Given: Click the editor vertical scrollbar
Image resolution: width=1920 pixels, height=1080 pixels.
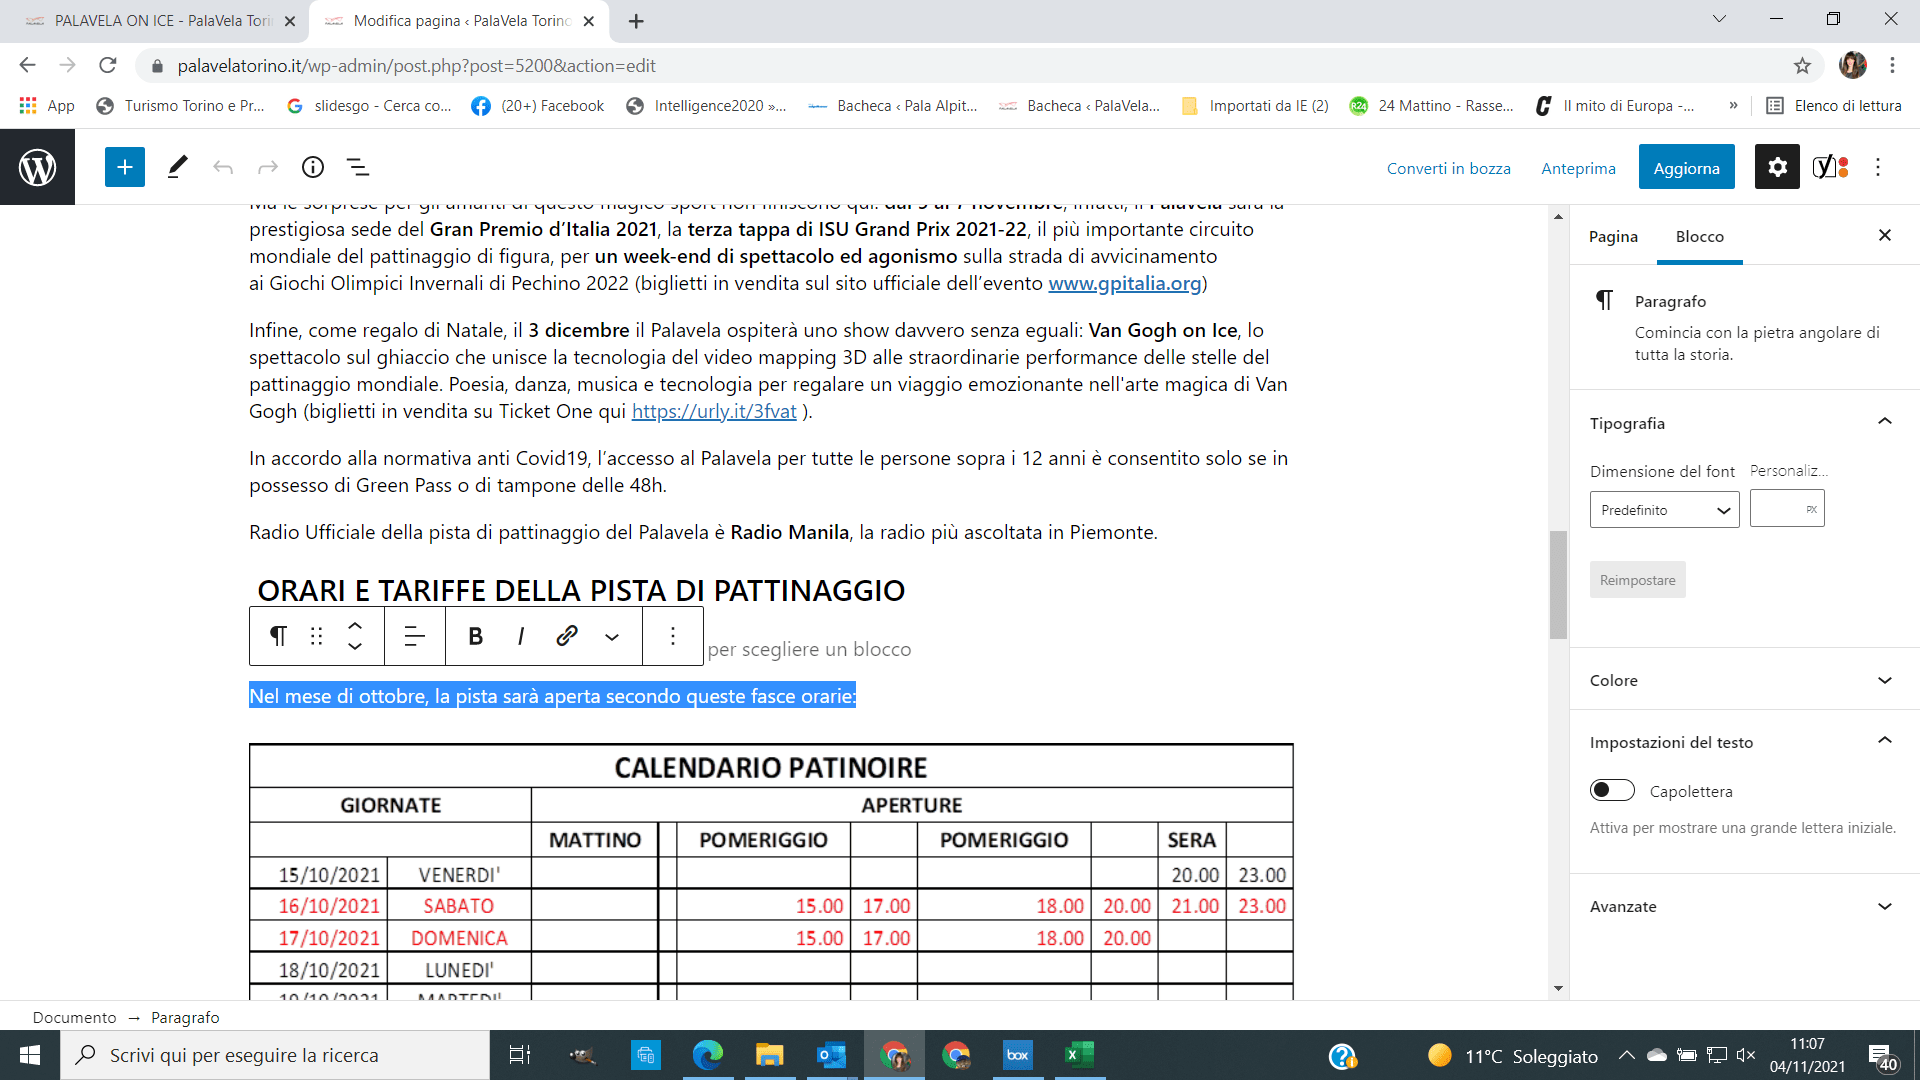Looking at the screenshot, I should point(1558,585).
